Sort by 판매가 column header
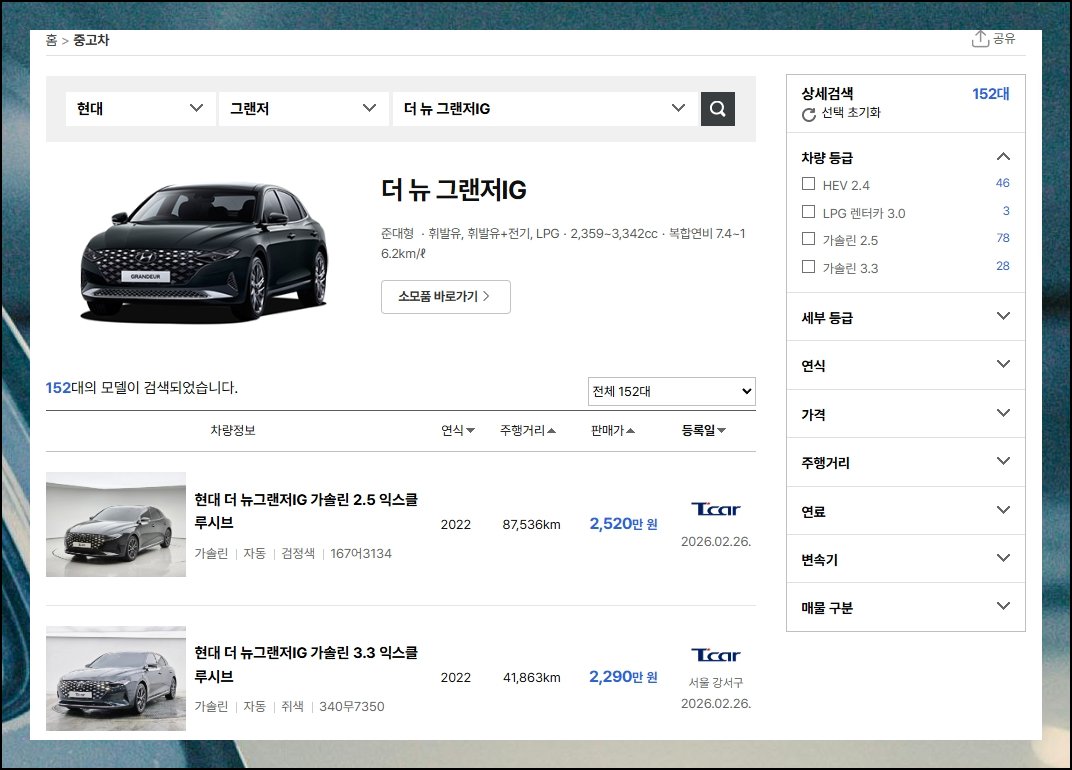 point(613,430)
